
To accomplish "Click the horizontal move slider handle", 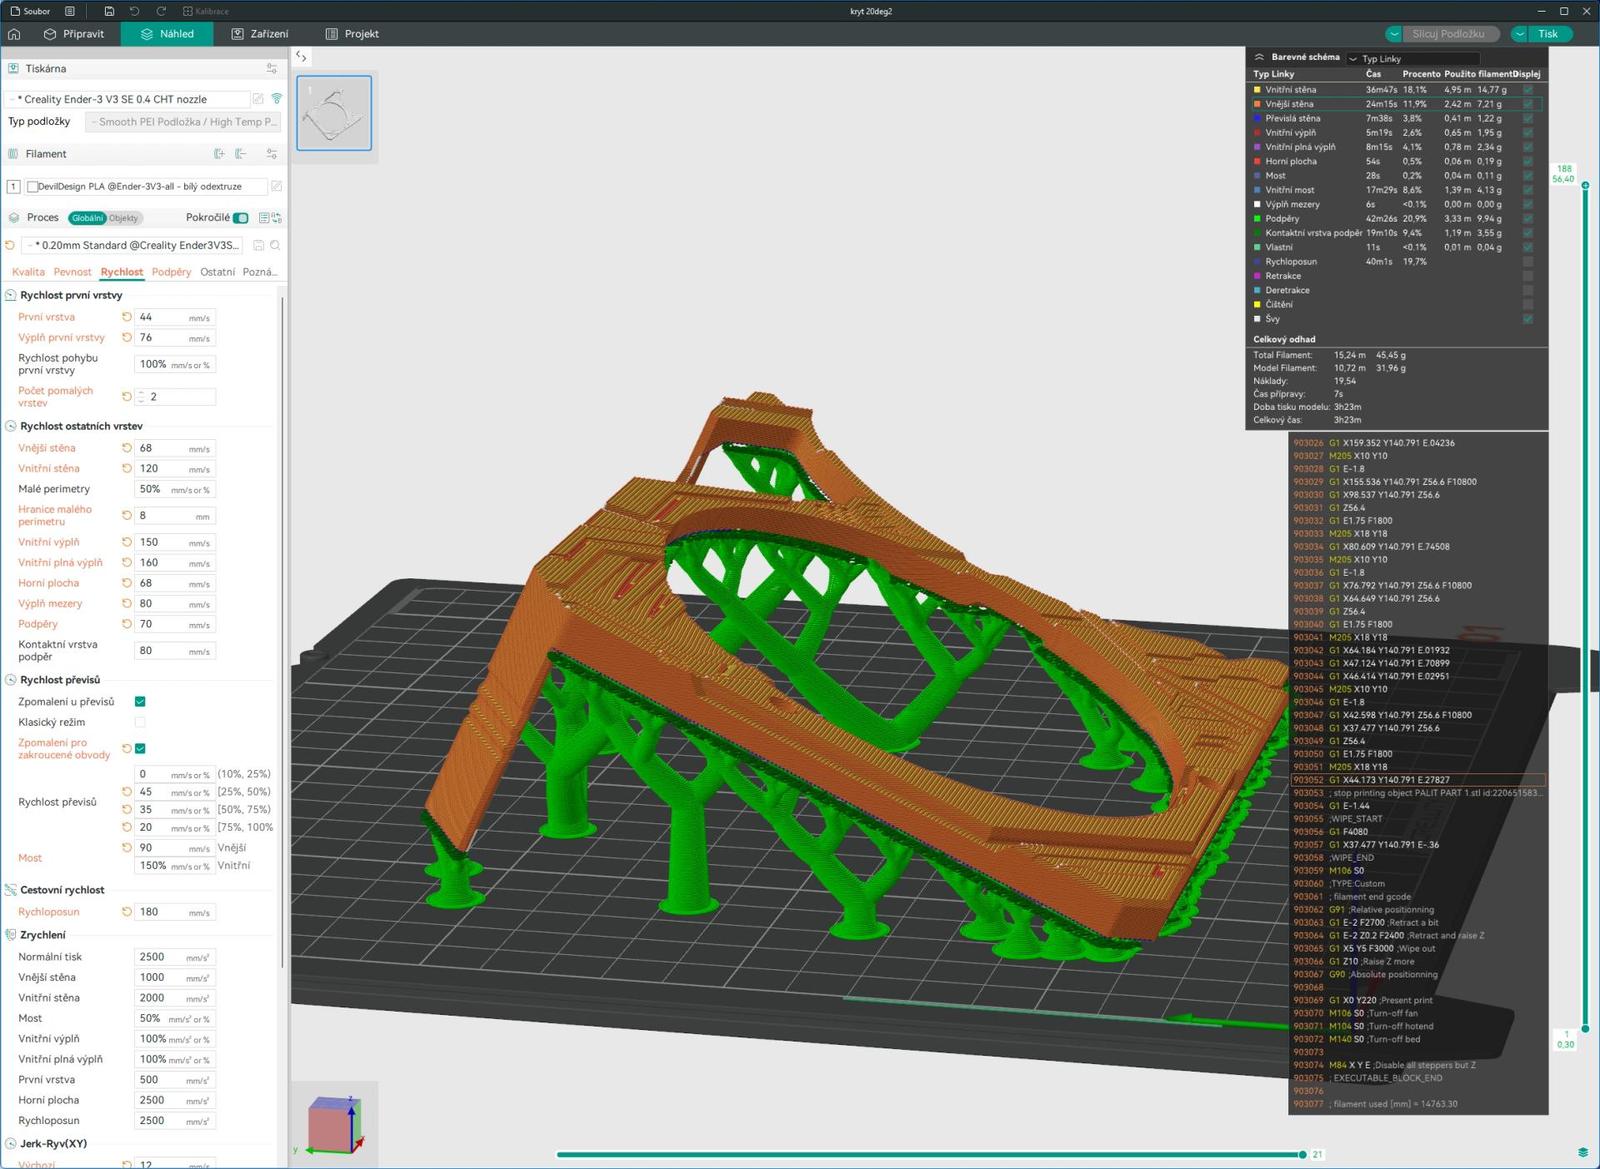I will pyautogui.click(x=1302, y=1154).
